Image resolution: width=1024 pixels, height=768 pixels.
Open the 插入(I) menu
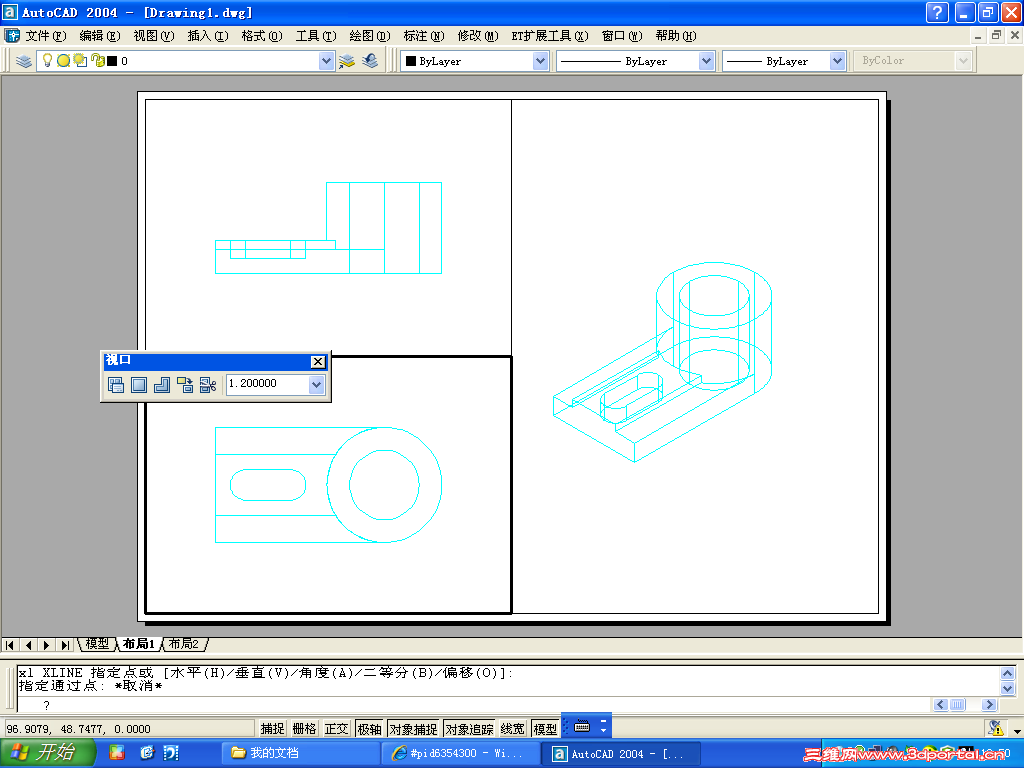coord(208,36)
